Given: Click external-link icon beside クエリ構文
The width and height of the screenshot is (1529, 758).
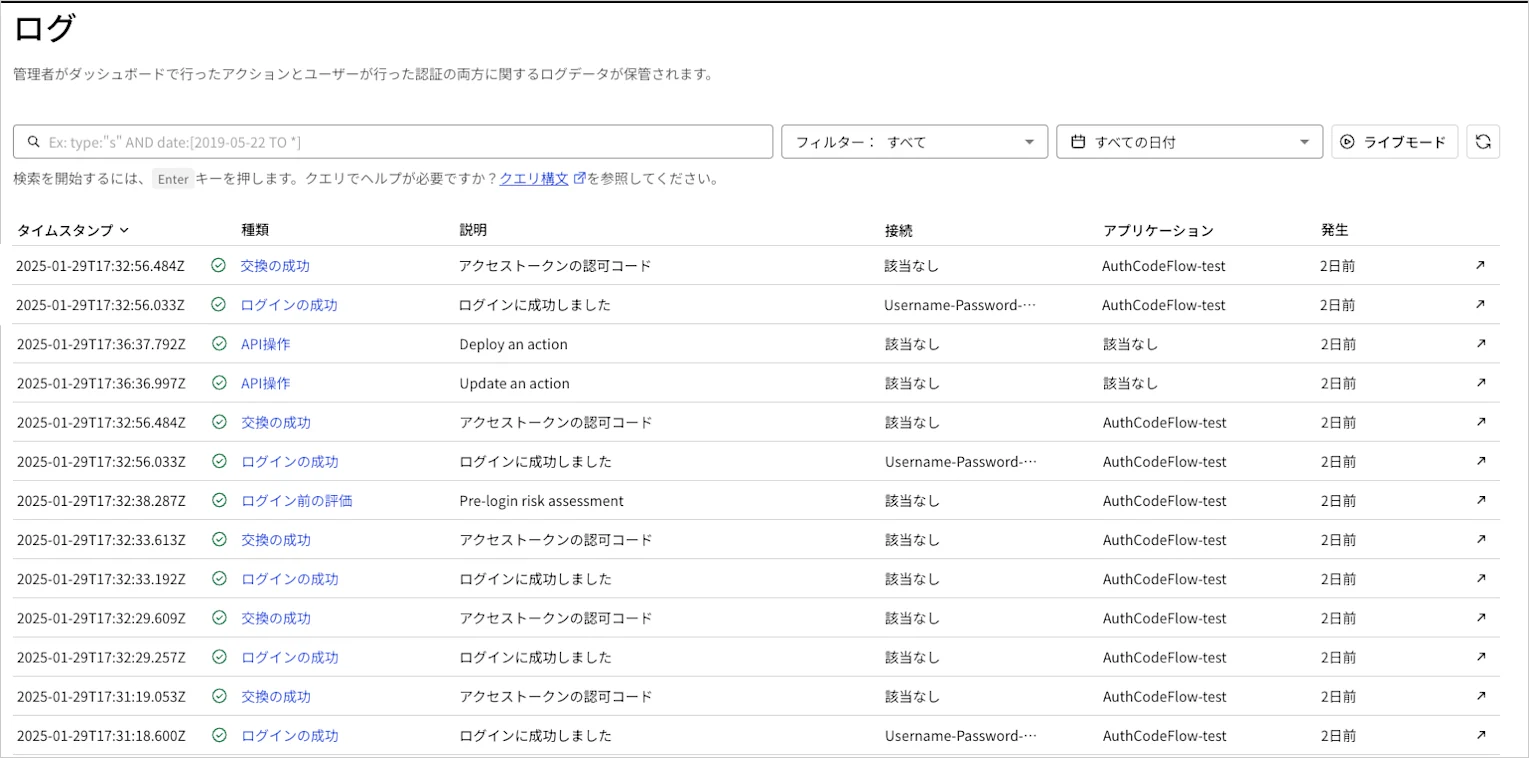Looking at the screenshot, I should (579, 179).
